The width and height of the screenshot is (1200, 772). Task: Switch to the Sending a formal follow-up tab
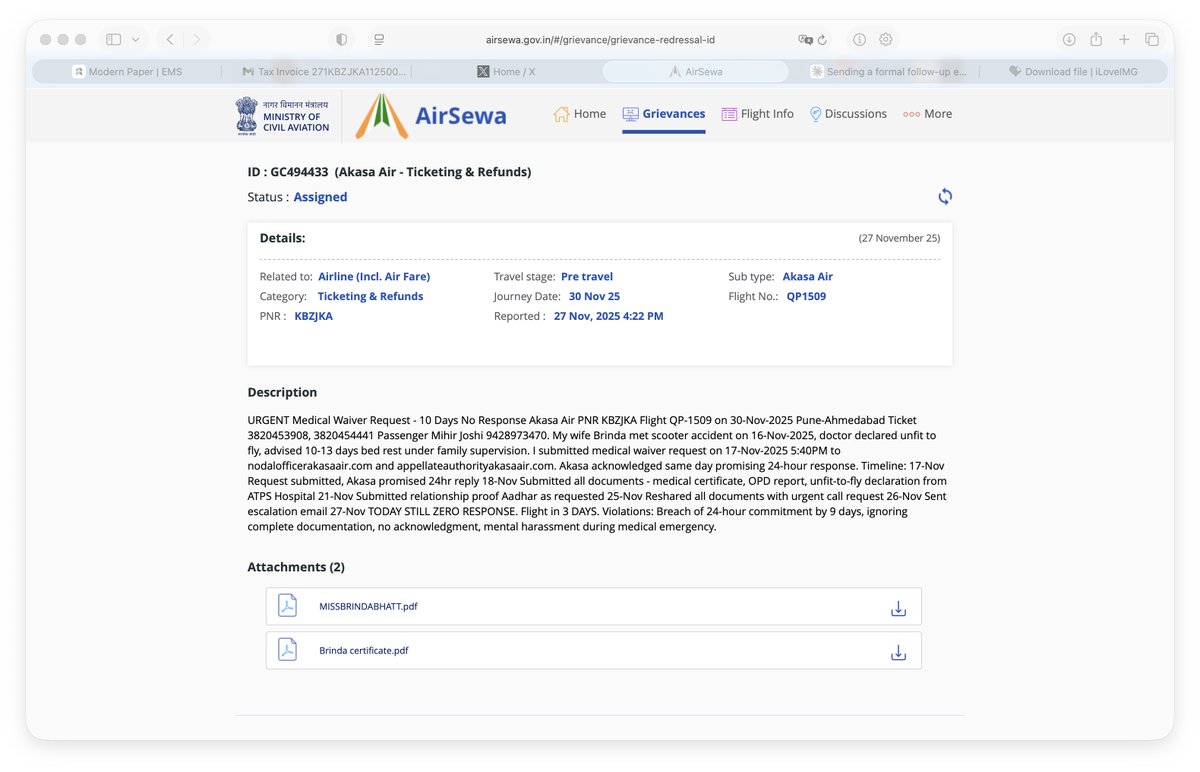(888, 72)
